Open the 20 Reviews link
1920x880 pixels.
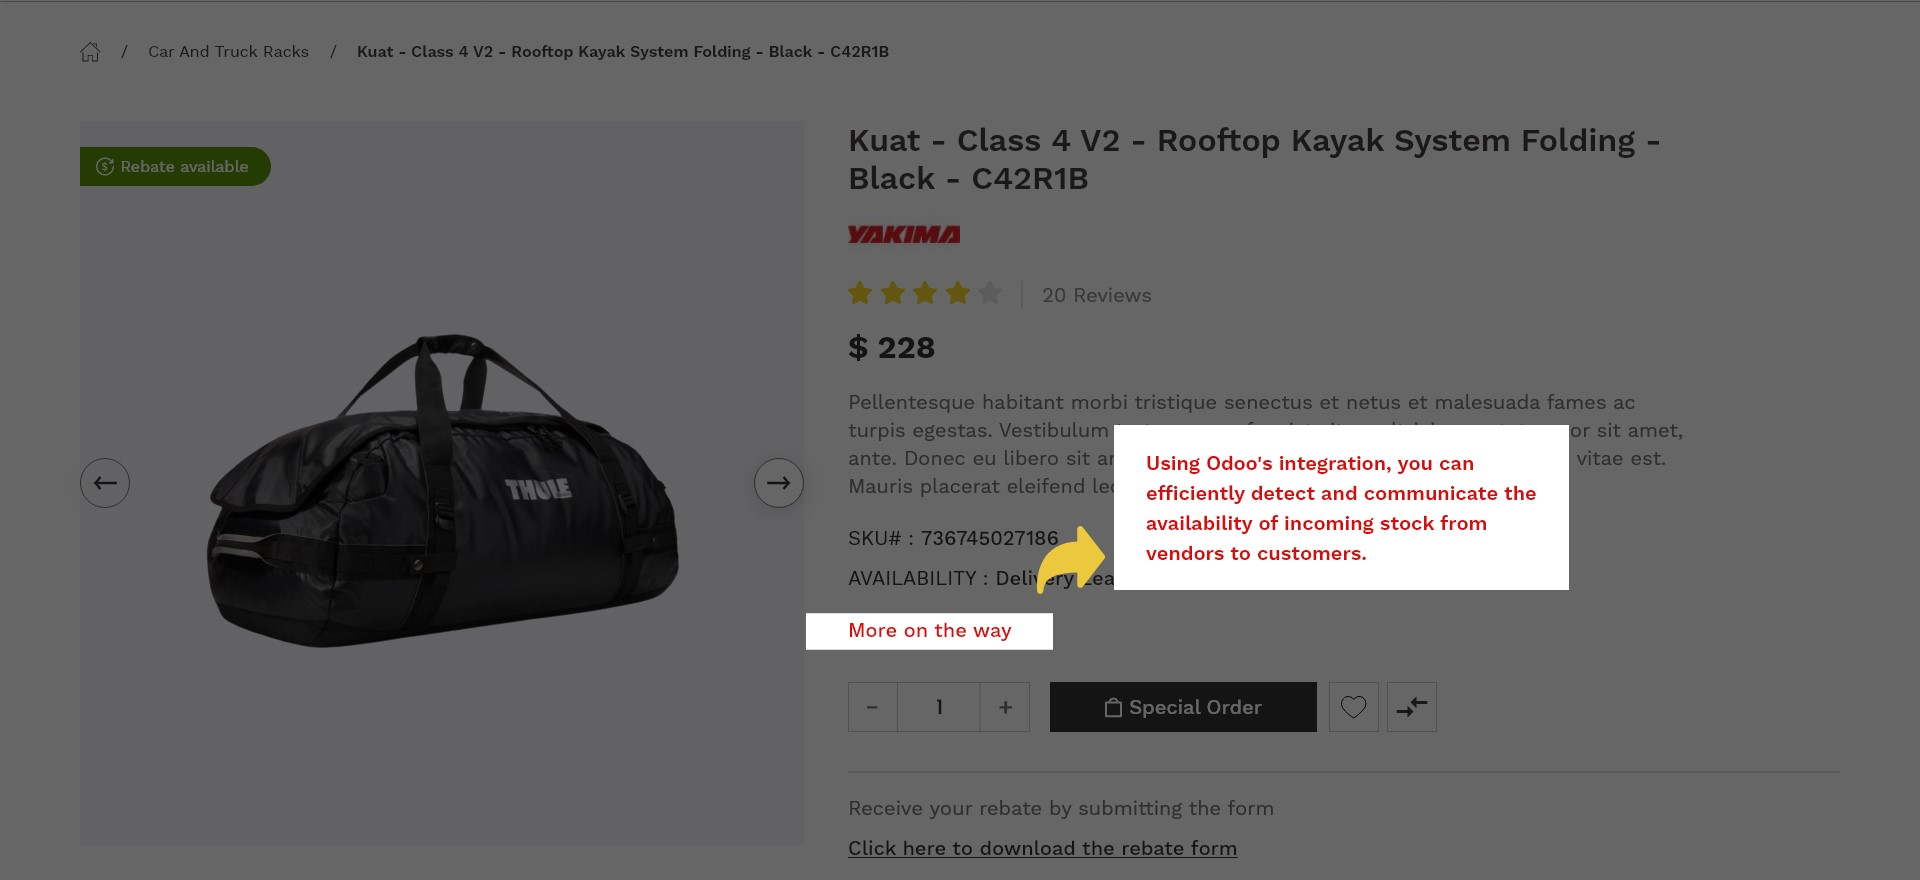point(1096,295)
